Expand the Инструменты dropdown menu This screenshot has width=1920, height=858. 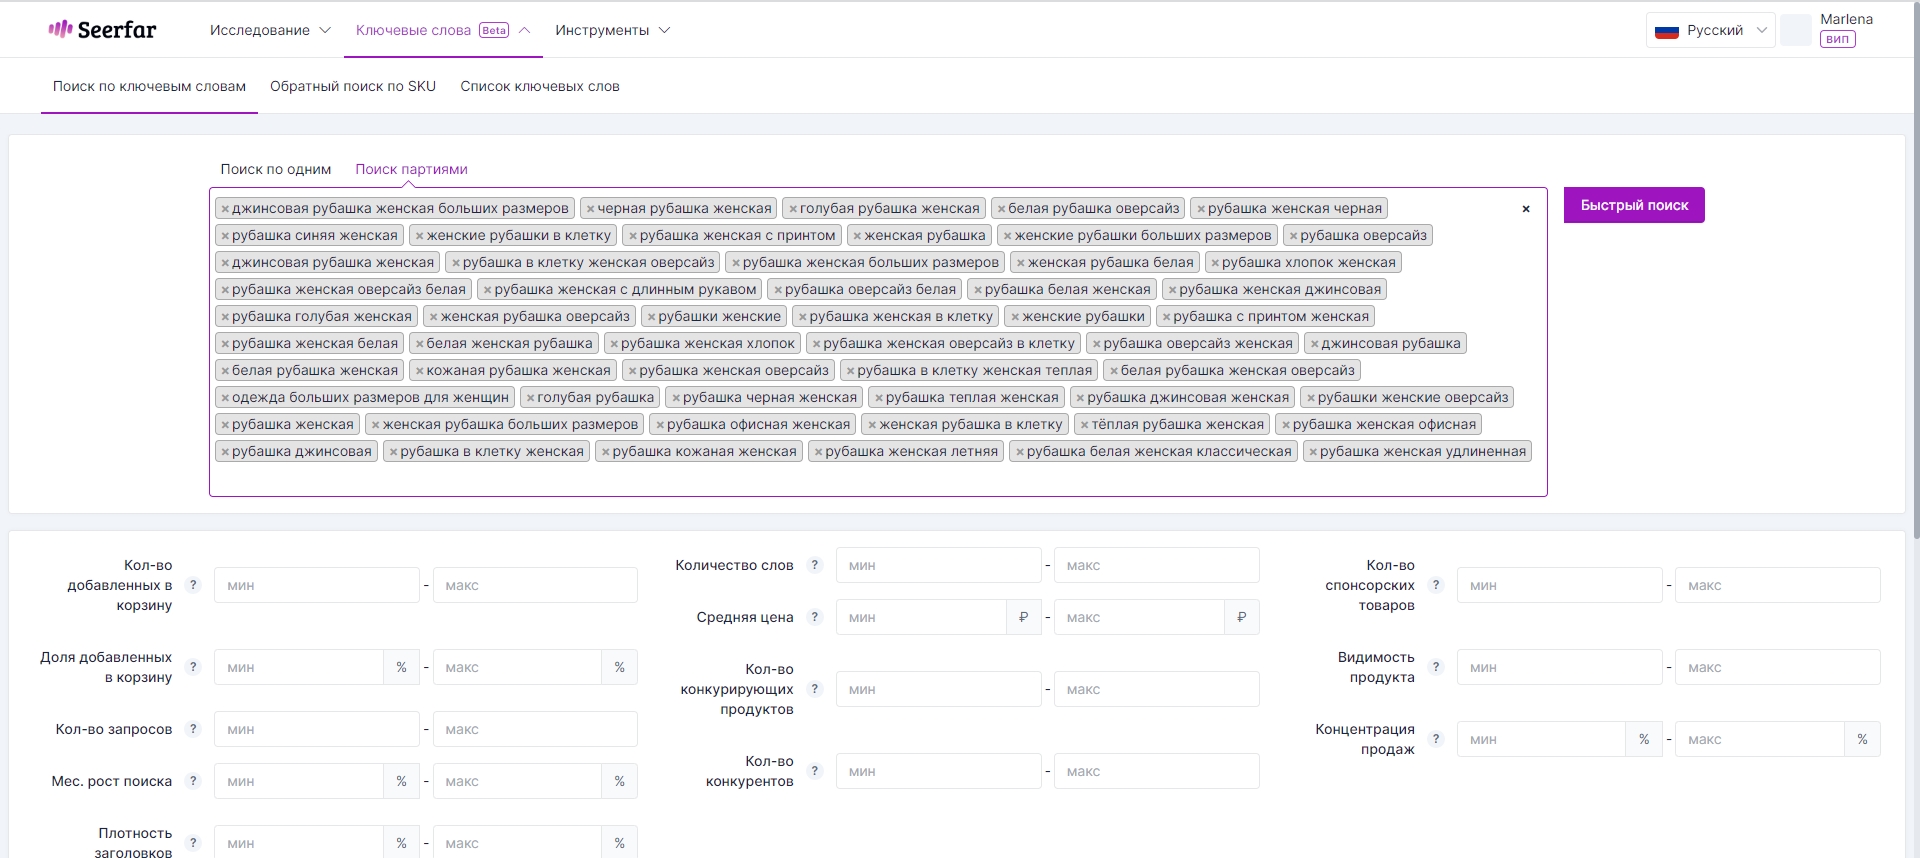click(x=612, y=30)
